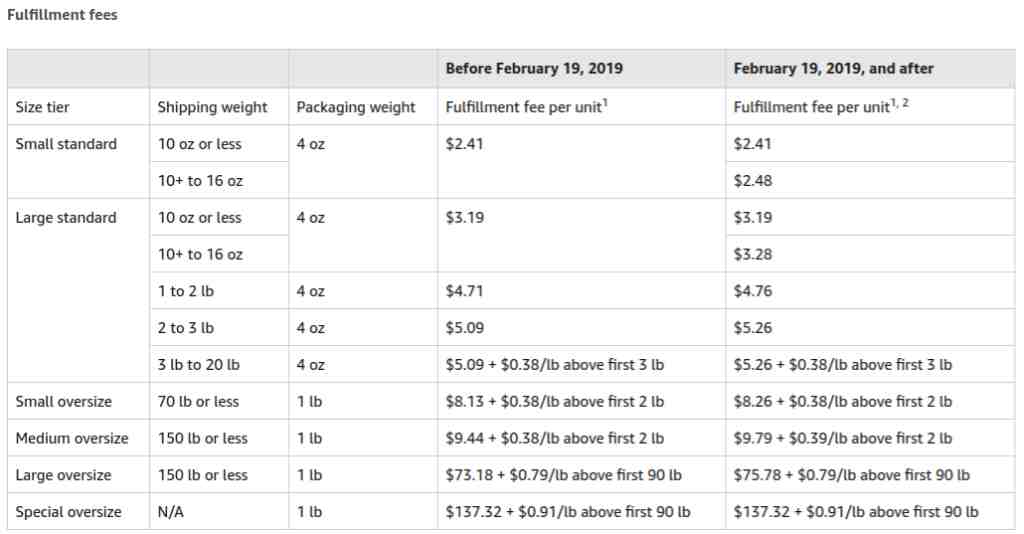Click the $5.26 fee for 2 to 3 lb
This screenshot has height=534, width=1024.
pyautogui.click(x=753, y=328)
